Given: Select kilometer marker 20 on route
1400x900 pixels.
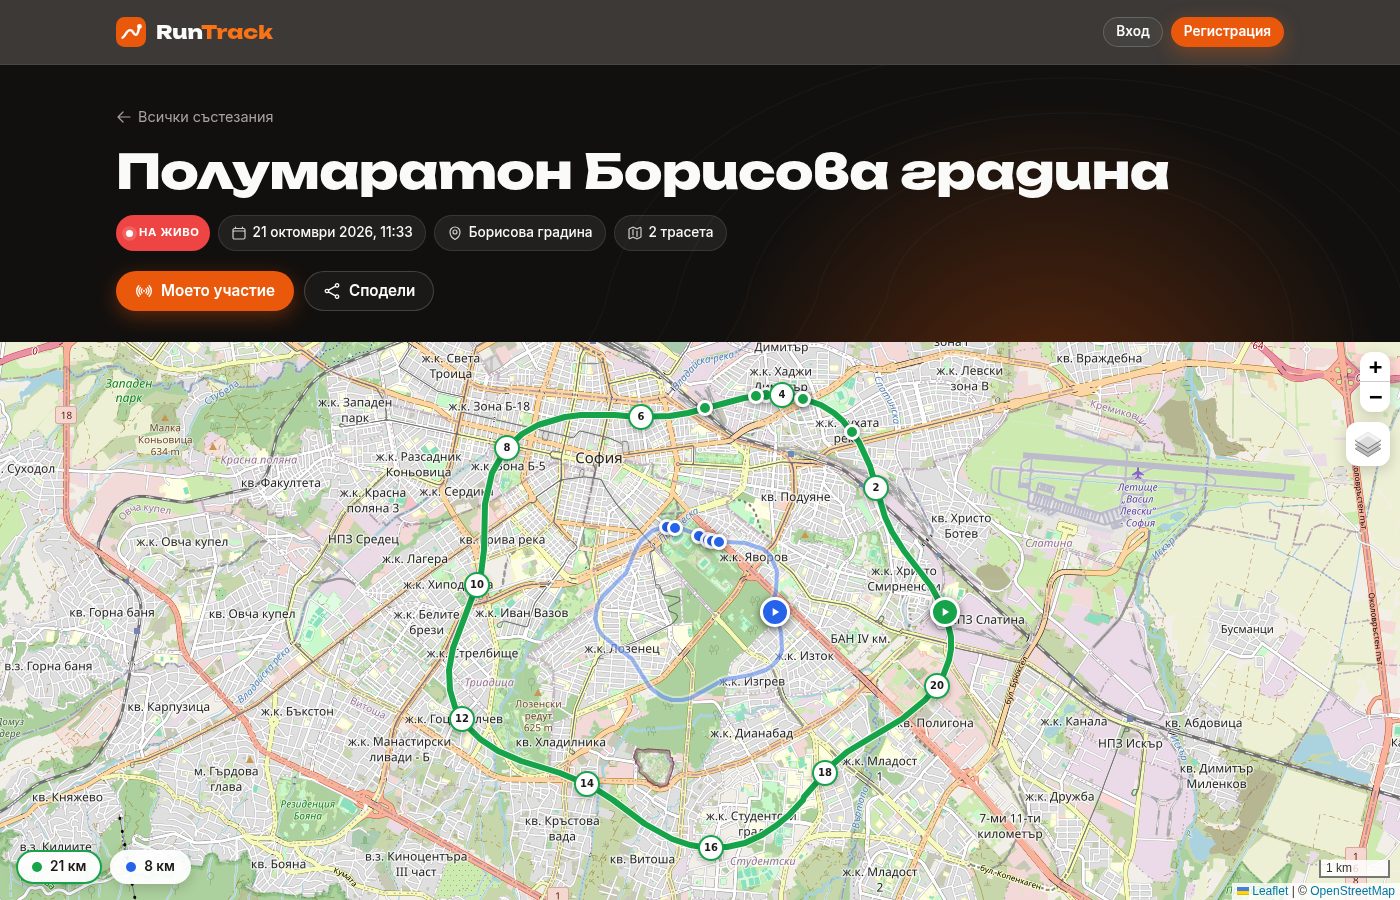Looking at the screenshot, I should tap(937, 685).
